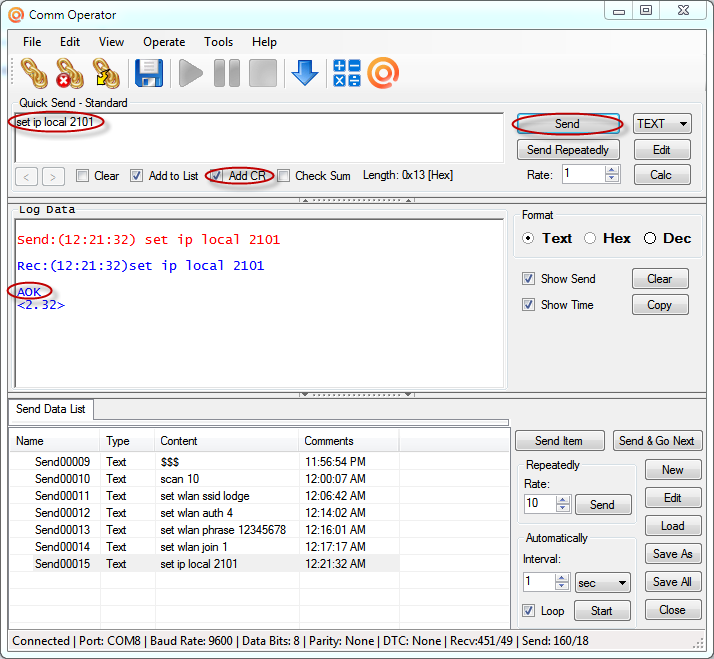Open the sec interval unit dropdown

pos(603,582)
